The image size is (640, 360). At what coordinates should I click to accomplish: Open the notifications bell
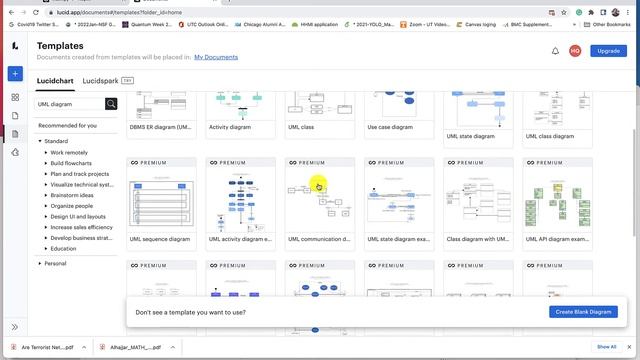point(555,51)
